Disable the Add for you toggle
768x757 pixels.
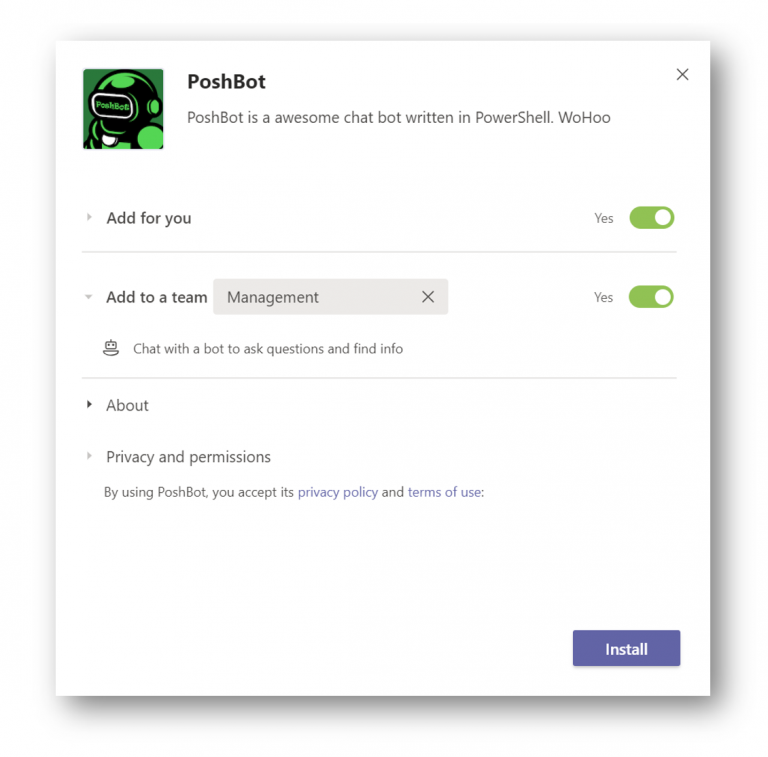coord(651,218)
